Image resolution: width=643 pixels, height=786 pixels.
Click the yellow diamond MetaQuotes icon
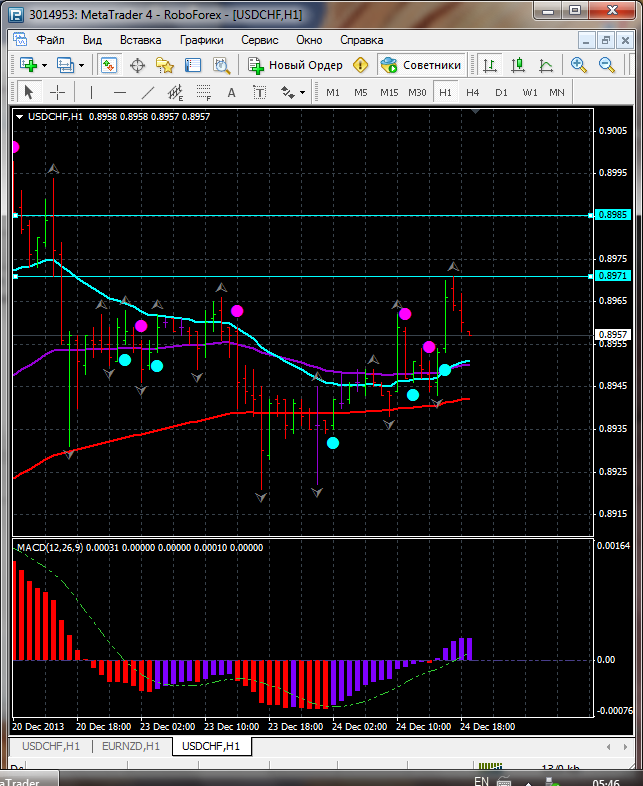[360, 65]
